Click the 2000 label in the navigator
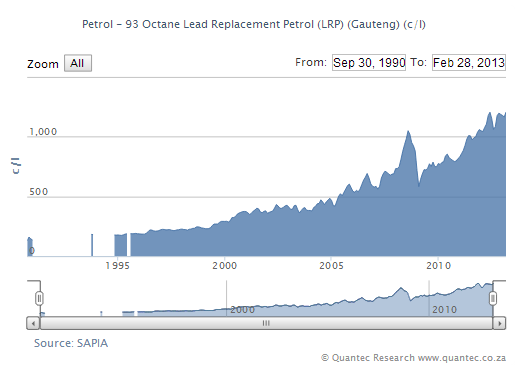Viewport: 521px width, 376px height. pos(242,310)
